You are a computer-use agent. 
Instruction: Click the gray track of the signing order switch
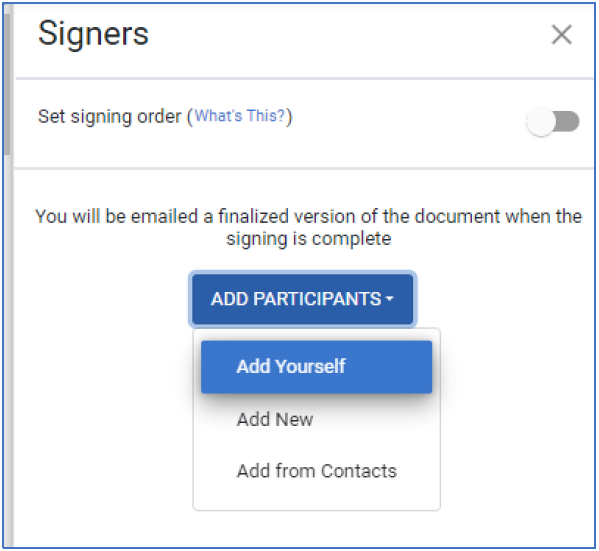pyautogui.click(x=569, y=122)
